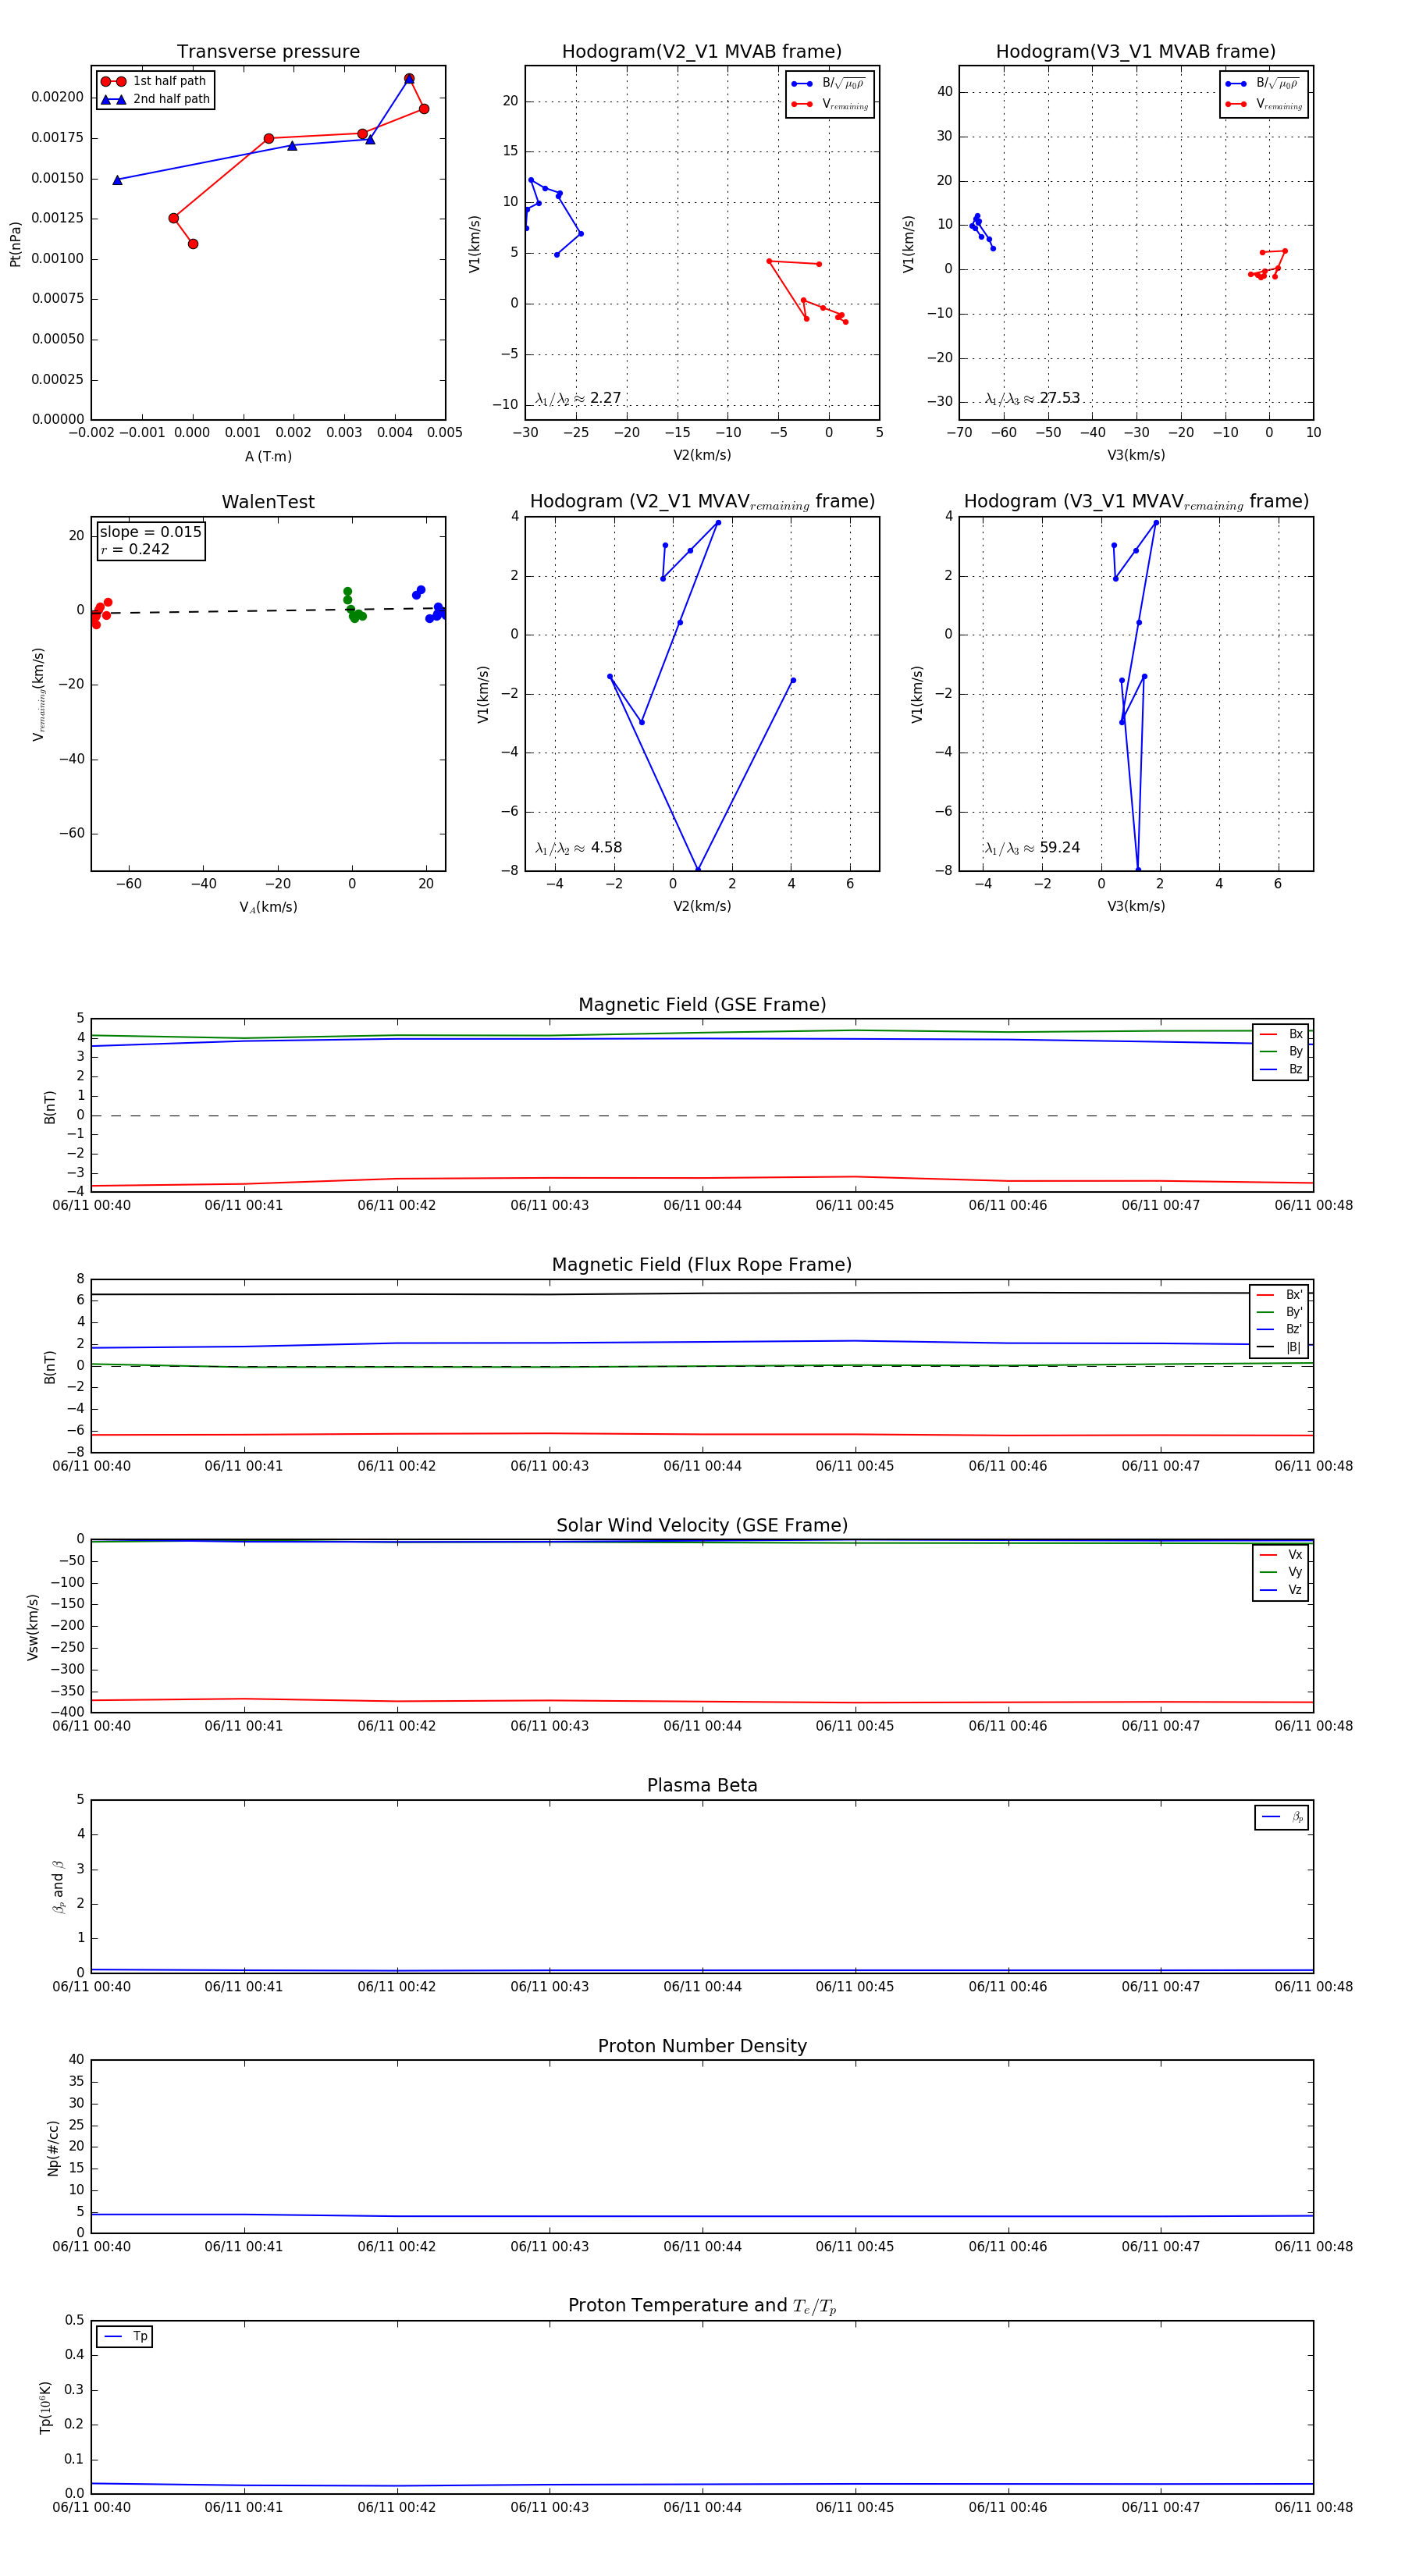Click the 'Transverse pressure' plot title
Screen dimensions: 1405x2576
(268, 52)
